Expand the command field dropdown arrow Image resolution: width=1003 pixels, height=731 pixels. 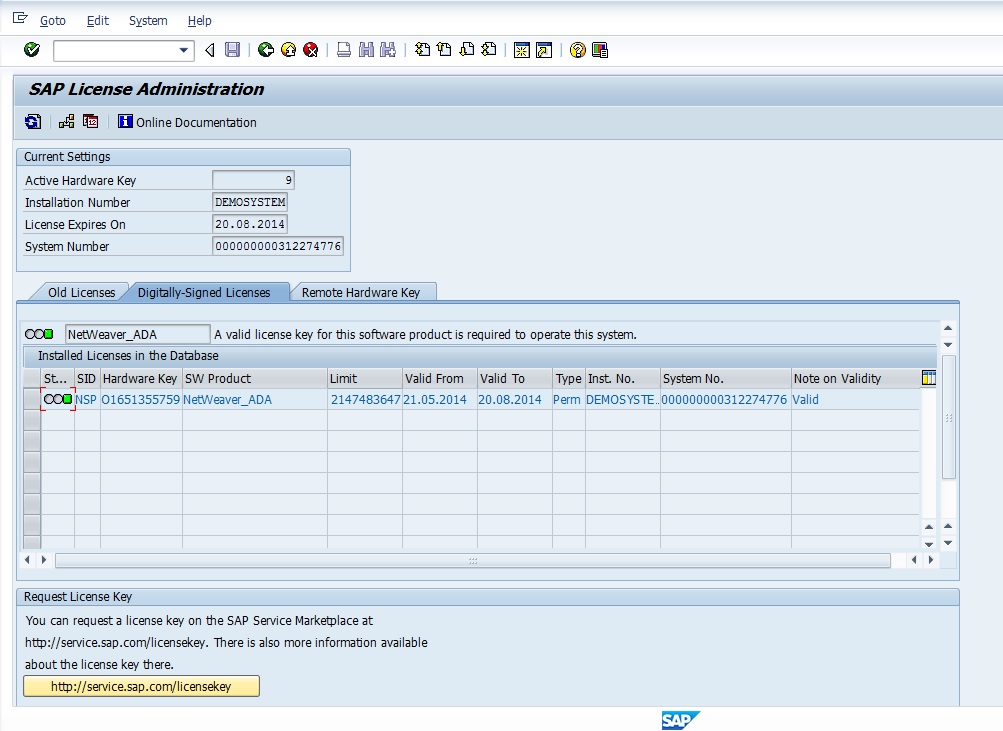coord(184,50)
